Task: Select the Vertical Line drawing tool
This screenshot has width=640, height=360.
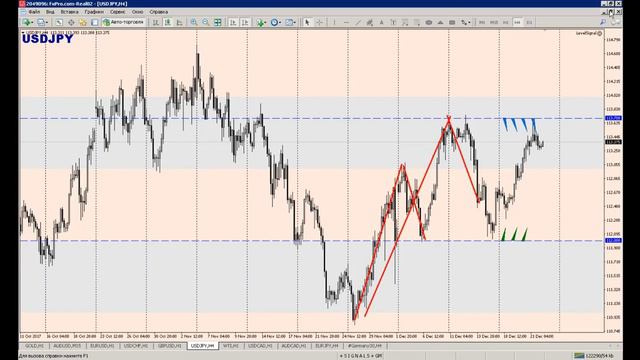Action: 334,22
